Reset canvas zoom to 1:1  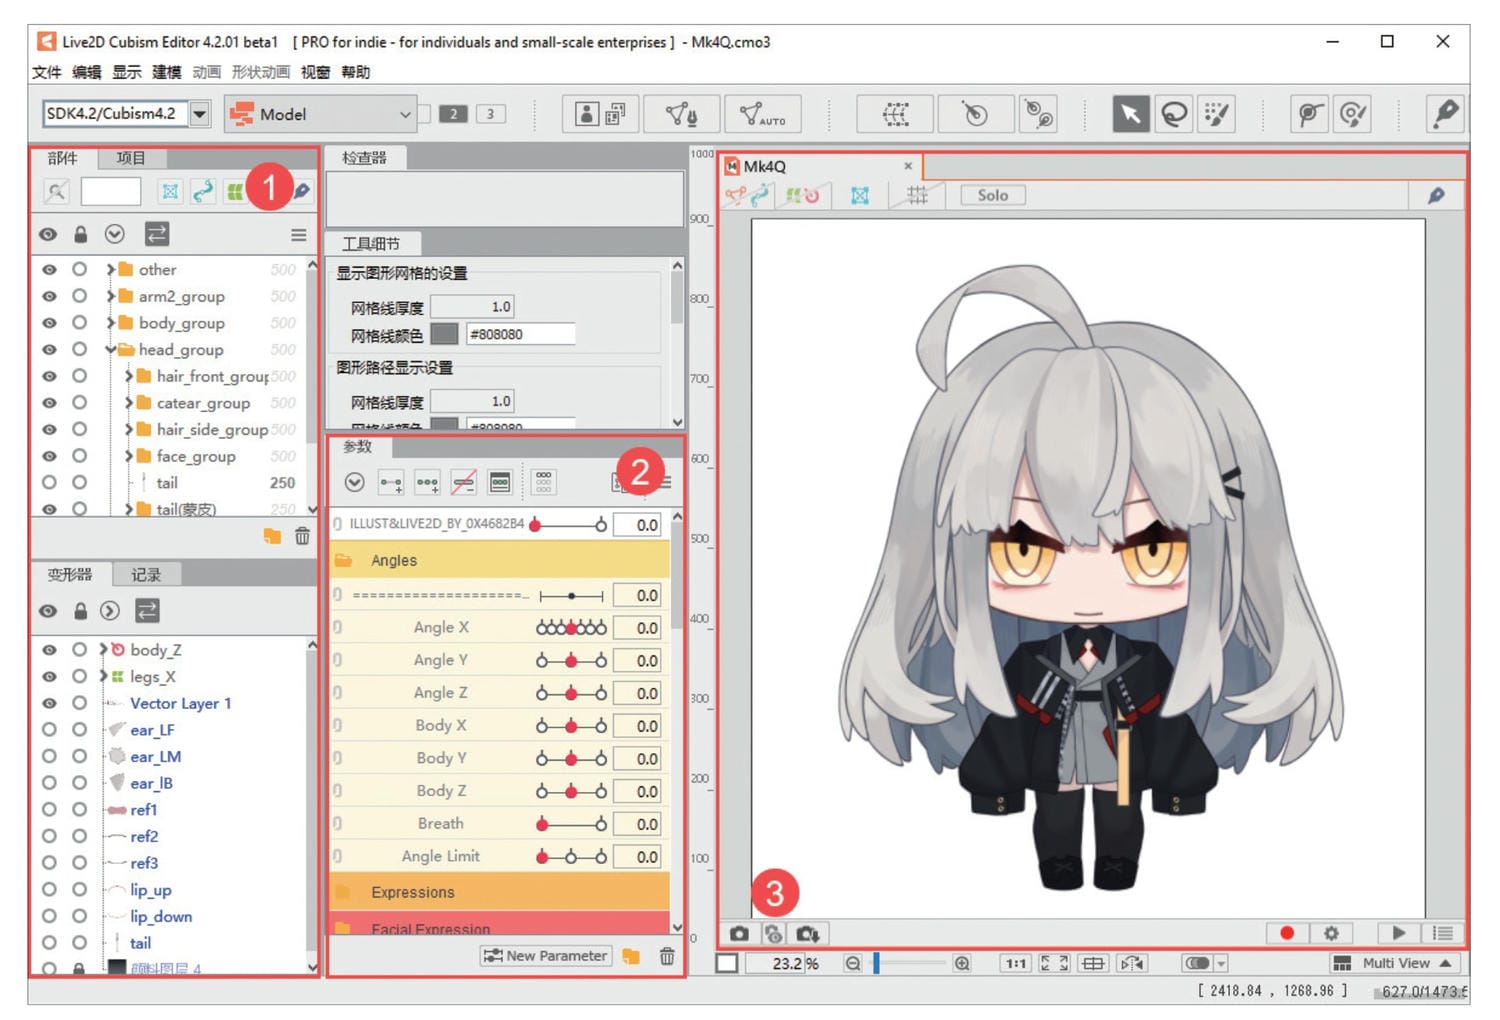[1016, 963]
